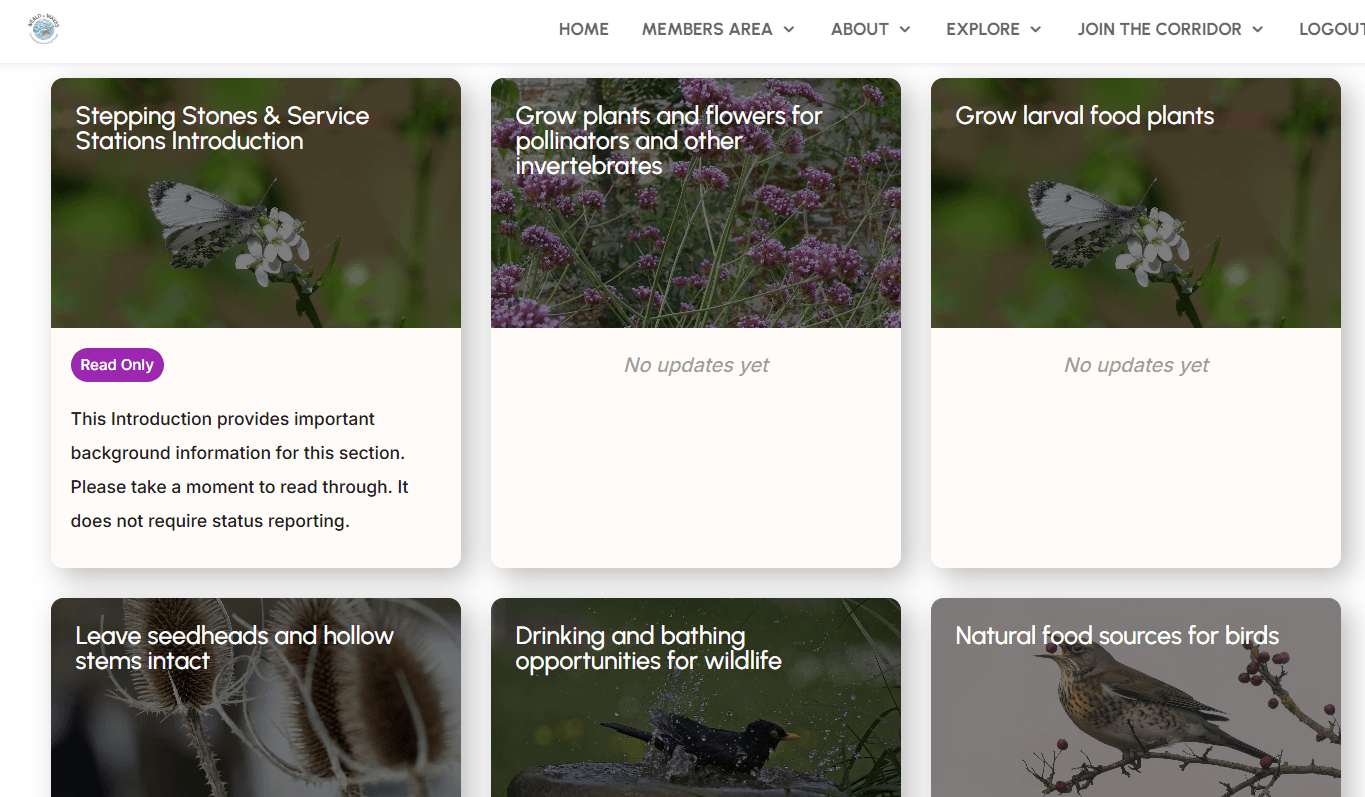Expand the MEMBERS AREA chevron arrow
The image size is (1365, 797).
click(789, 29)
